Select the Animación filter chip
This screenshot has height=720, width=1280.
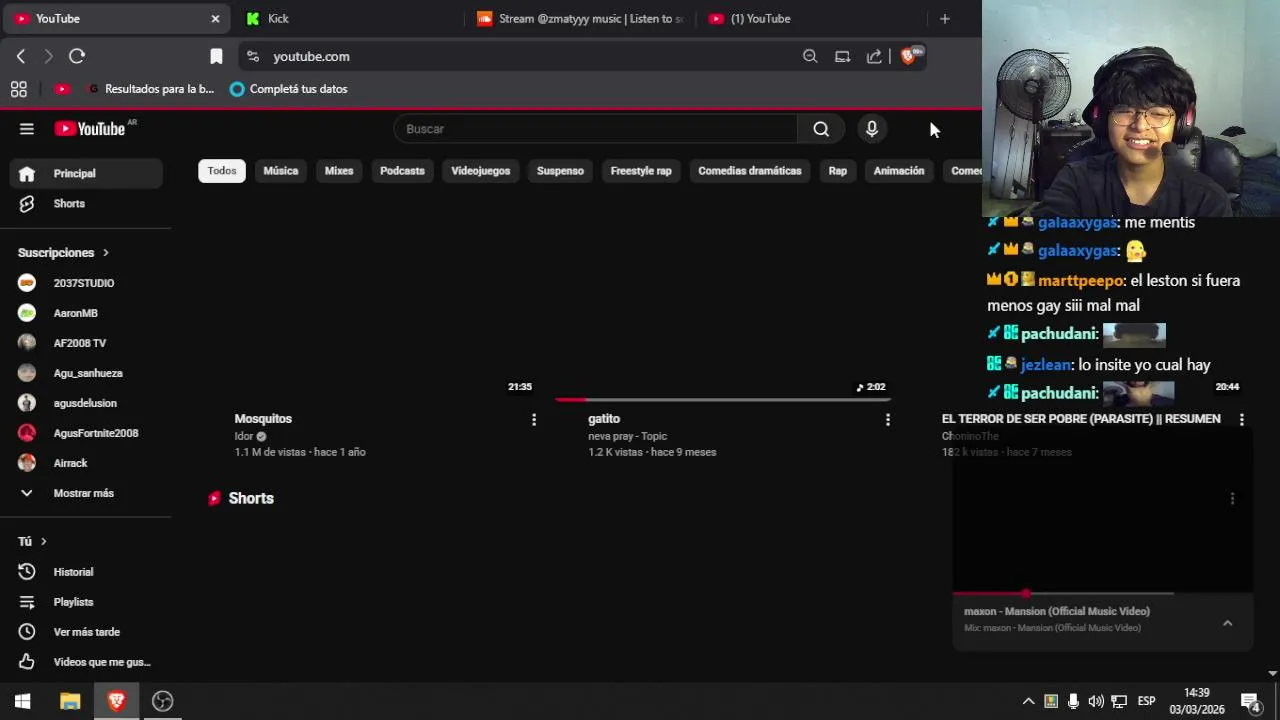tap(899, 171)
